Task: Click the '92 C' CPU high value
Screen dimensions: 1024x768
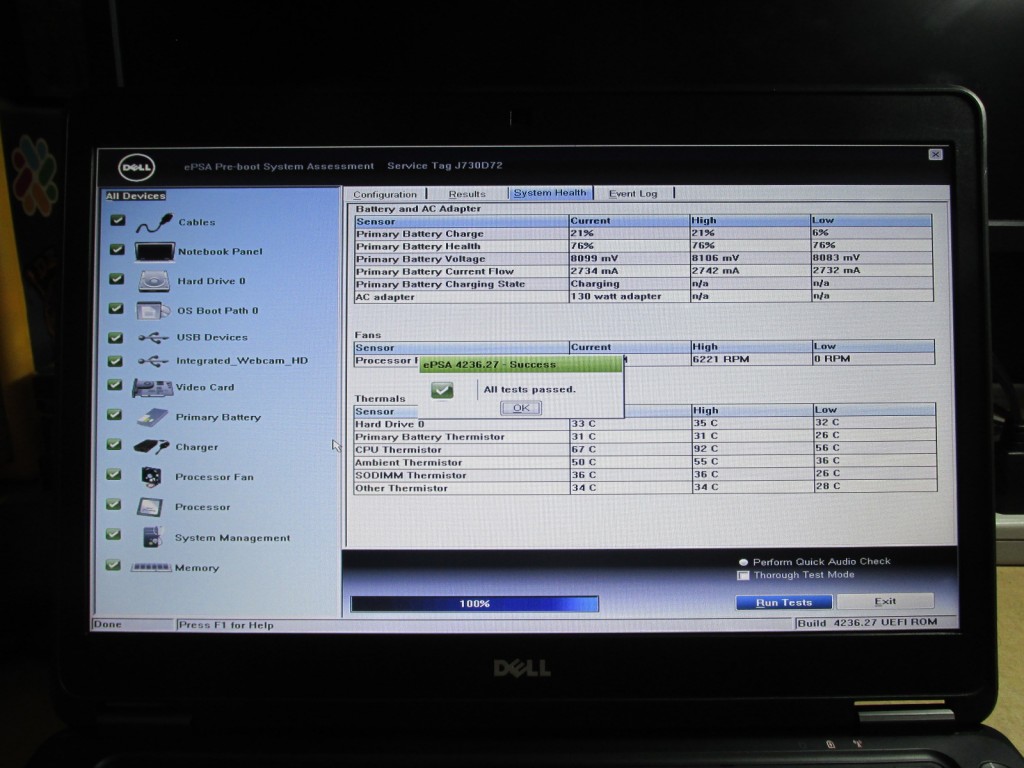Action: tap(705, 449)
